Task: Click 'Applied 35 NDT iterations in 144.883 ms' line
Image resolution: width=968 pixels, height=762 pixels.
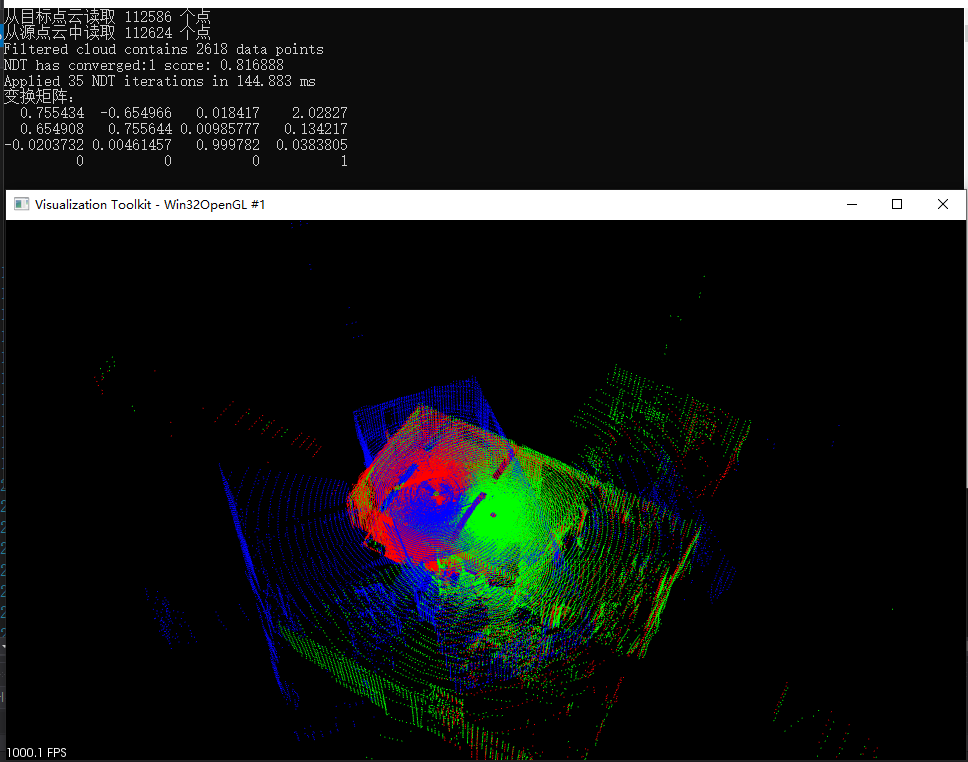Action: tap(159, 82)
